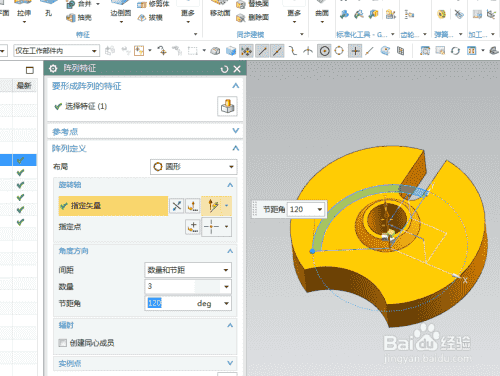The width and height of the screenshot is (500, 376).
Task: Collapse the 阵列定义 section
Action: click(x=236, y=148)
